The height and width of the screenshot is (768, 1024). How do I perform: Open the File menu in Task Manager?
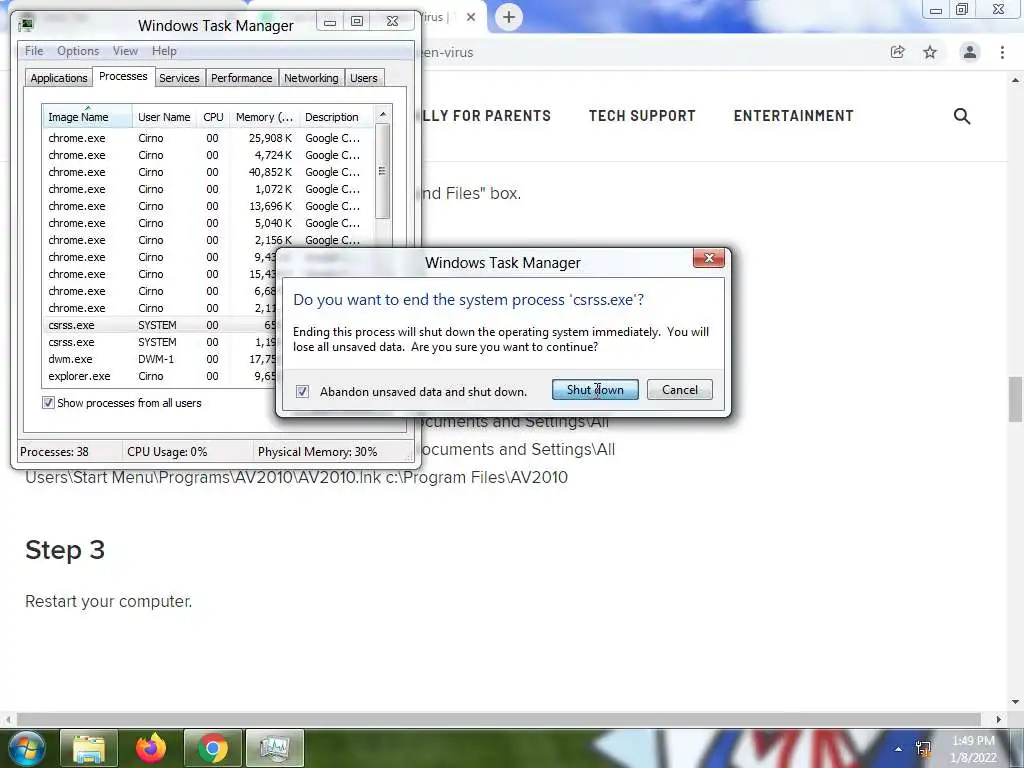[34, 51]
